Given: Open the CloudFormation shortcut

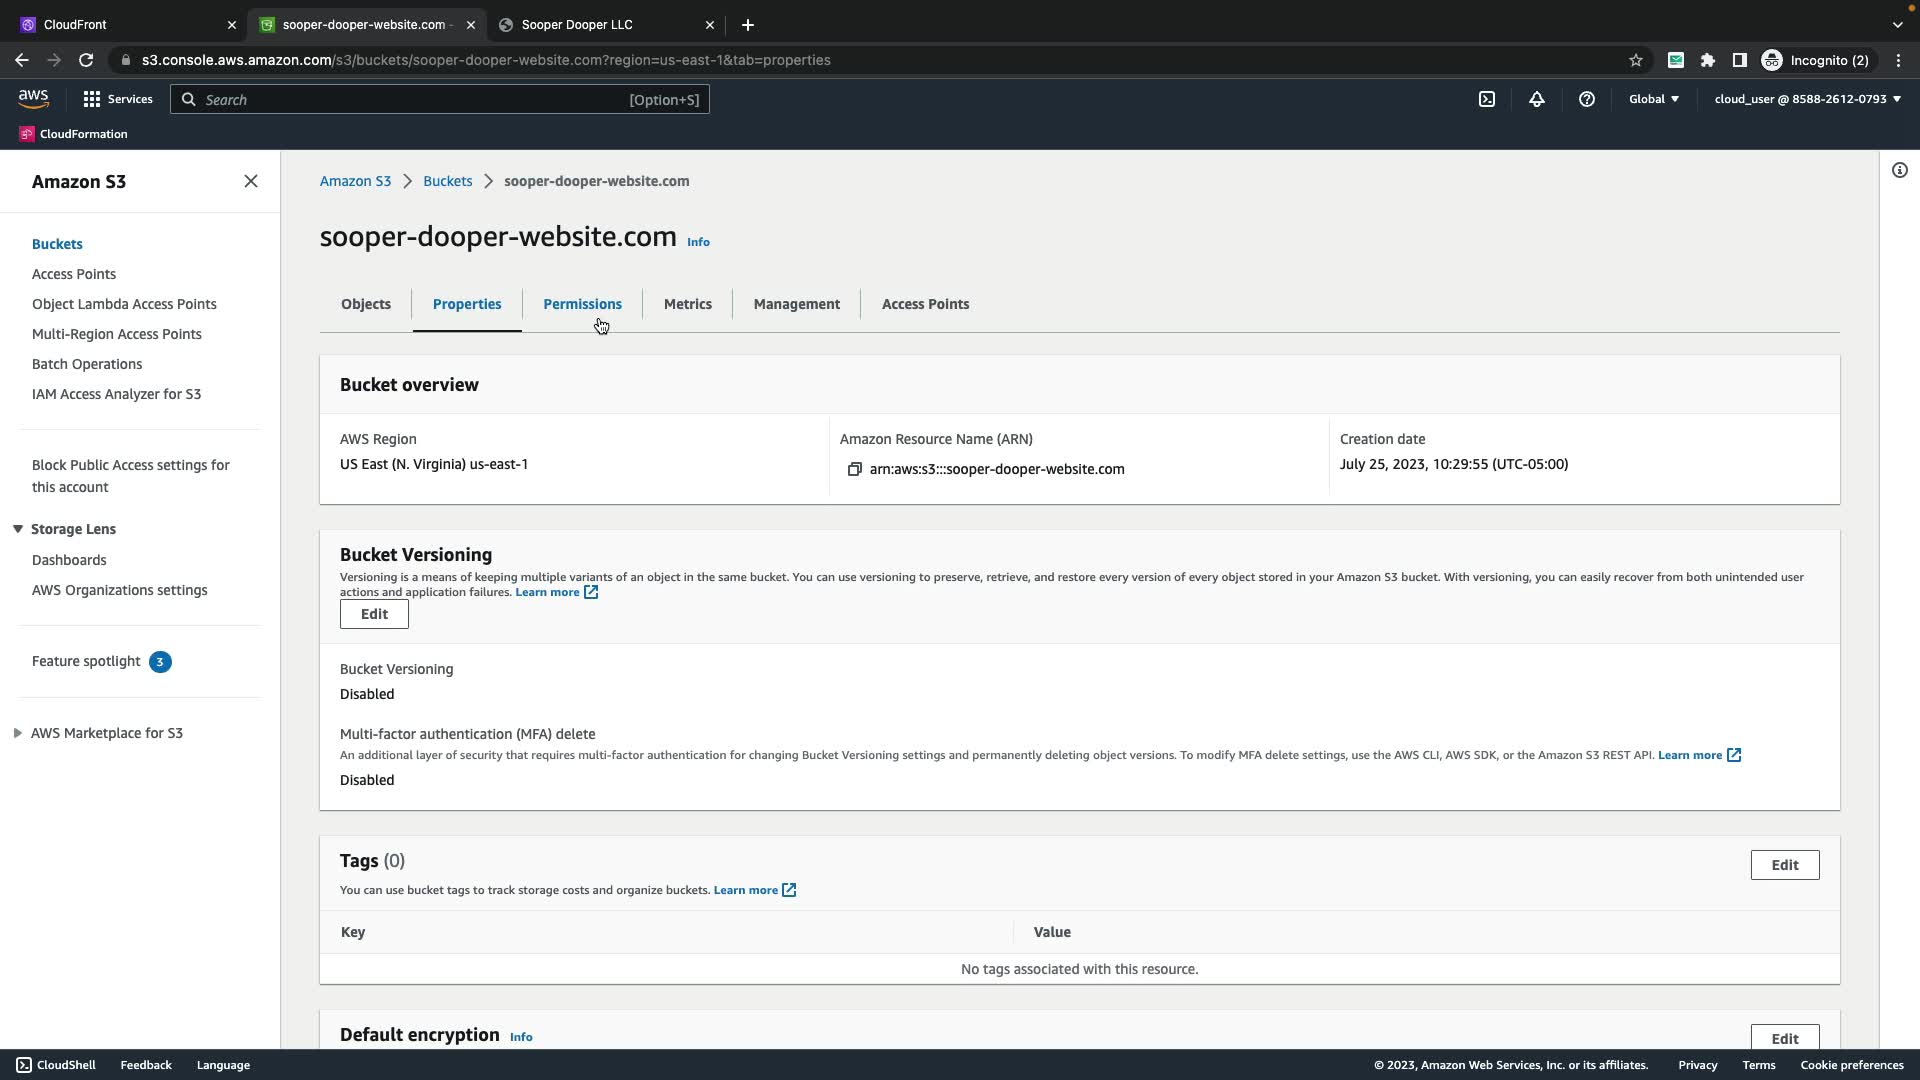Looking at the screenshot, I should coord(73,134).
